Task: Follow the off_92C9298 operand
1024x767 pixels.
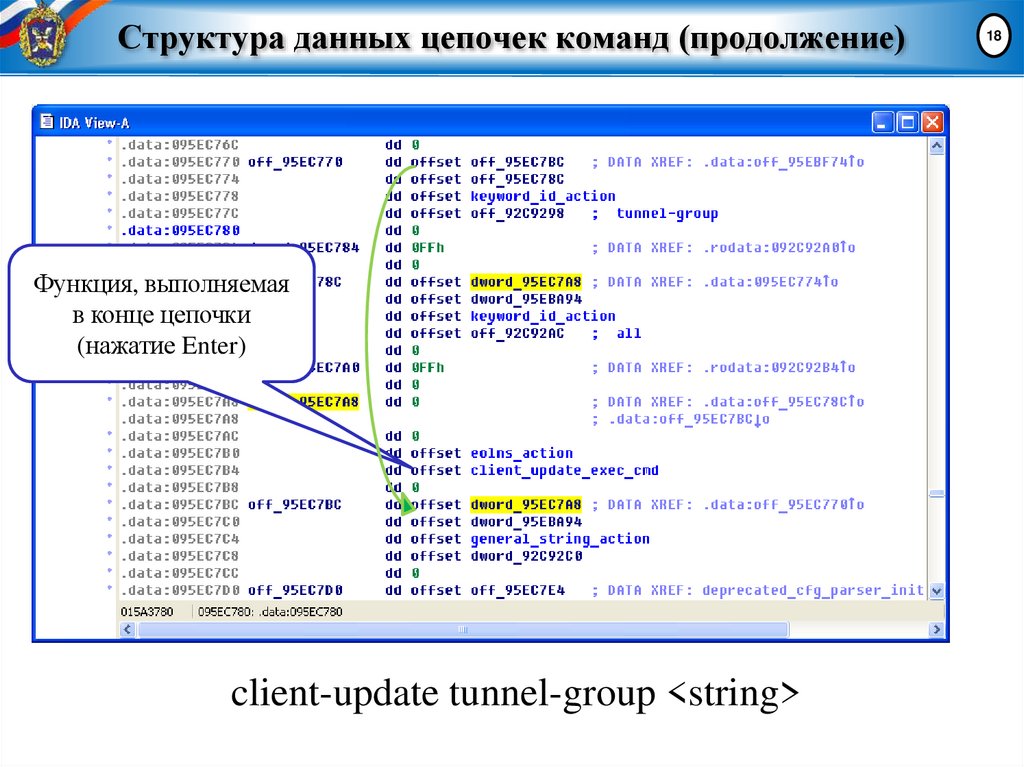Action: coord(517,213)
